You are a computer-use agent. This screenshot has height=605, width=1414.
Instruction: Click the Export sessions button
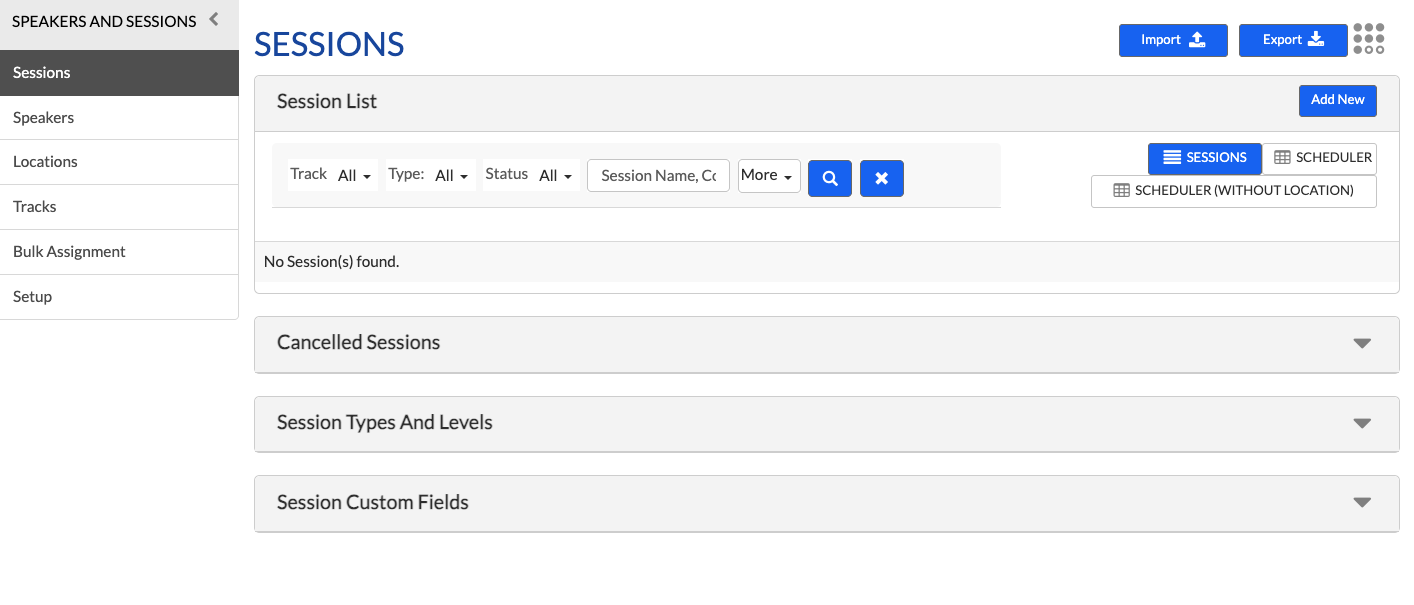click(x=1293, y=40)
